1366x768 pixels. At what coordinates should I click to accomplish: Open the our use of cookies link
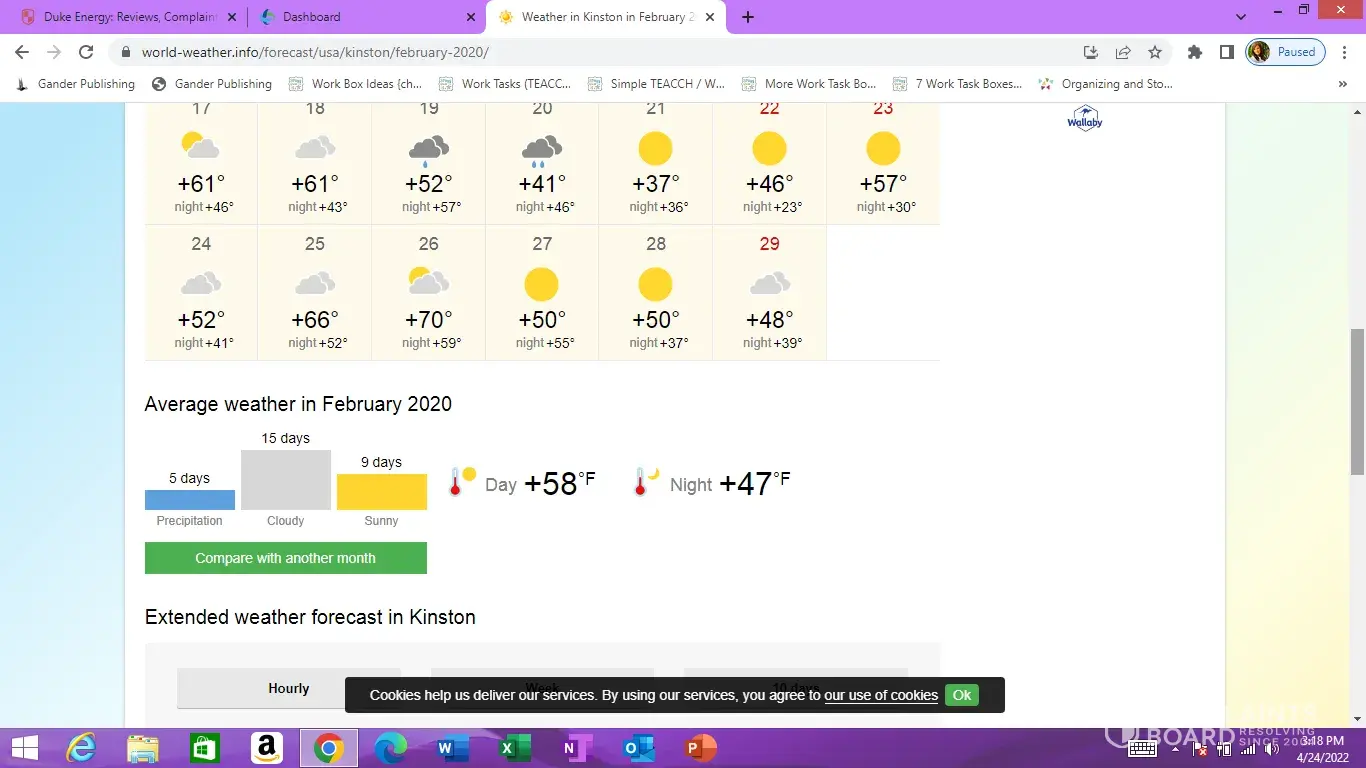point(880,695)
